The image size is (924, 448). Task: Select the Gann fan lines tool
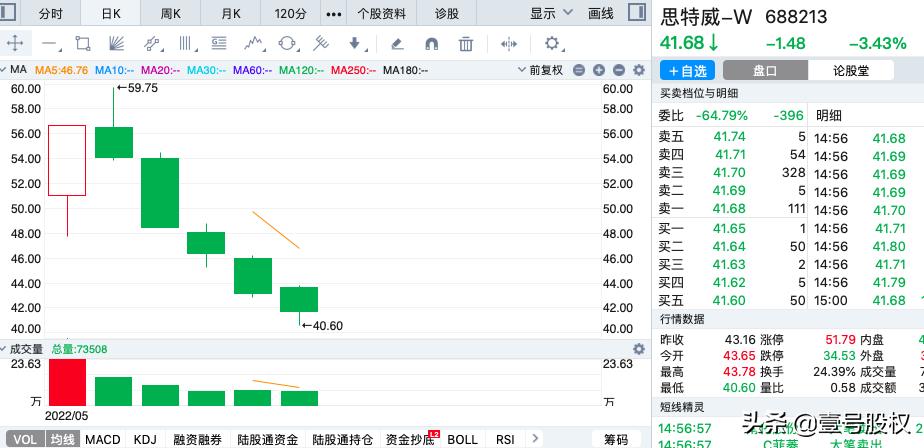[117, 43]
